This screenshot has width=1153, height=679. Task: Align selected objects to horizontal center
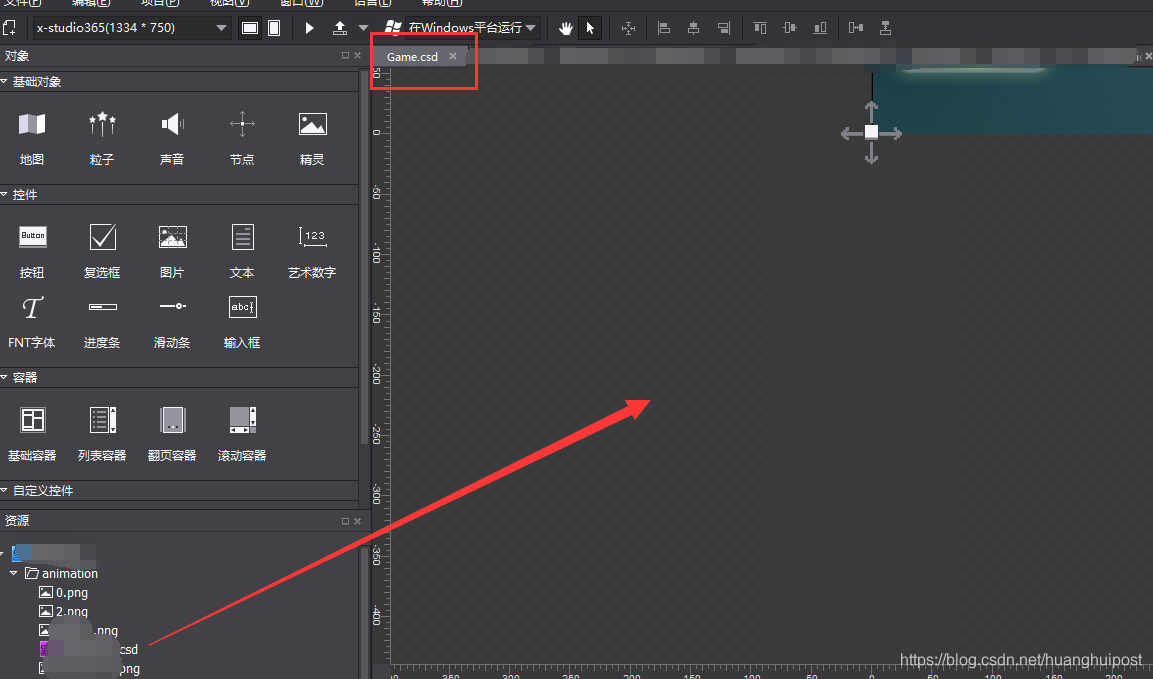tap(693, 28)
